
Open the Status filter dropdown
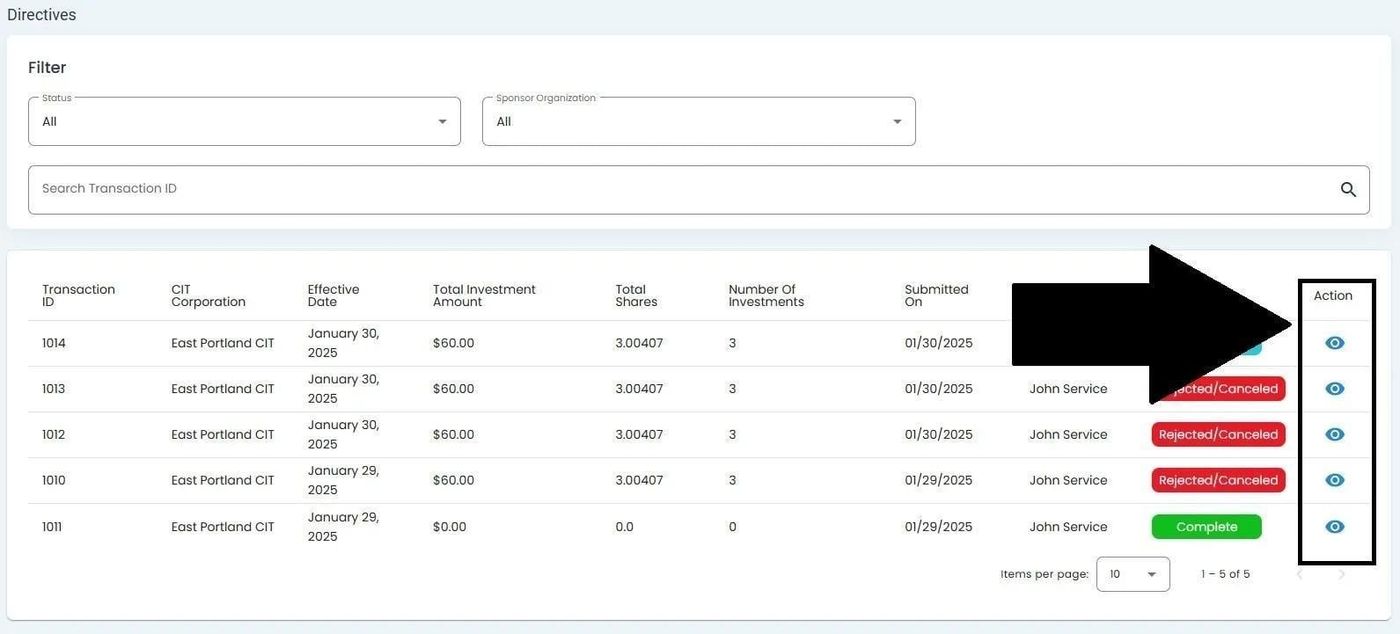[244, 122]
